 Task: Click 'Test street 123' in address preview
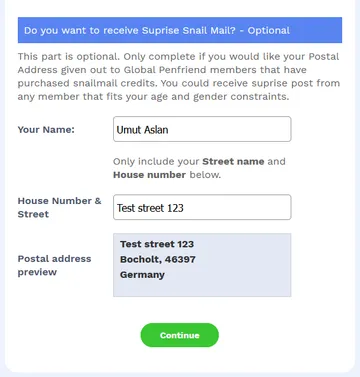click(157, 244)
